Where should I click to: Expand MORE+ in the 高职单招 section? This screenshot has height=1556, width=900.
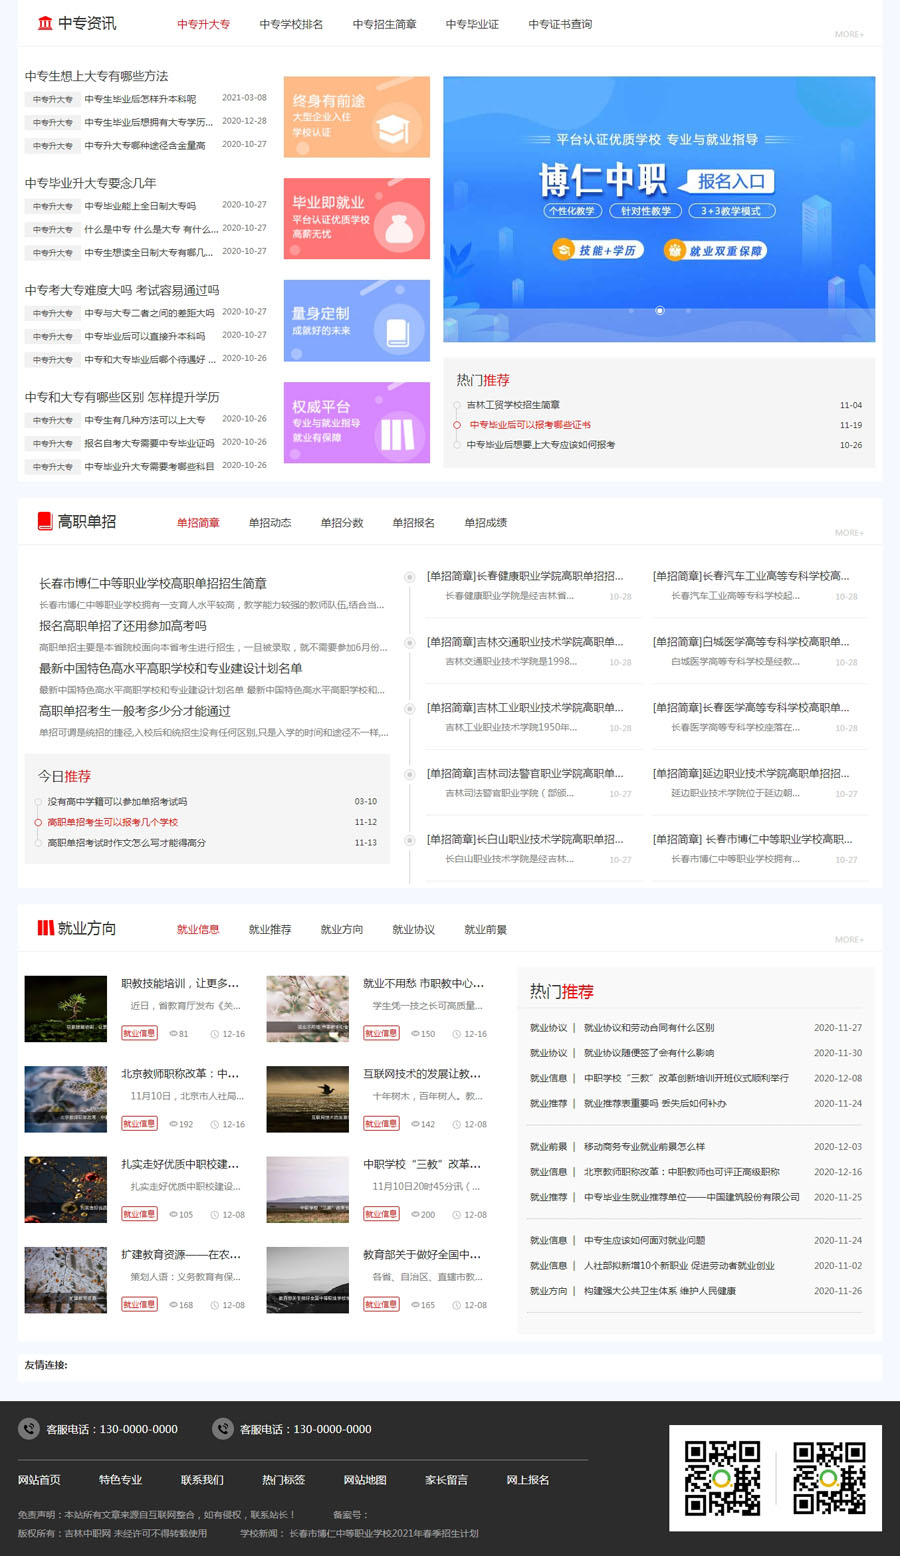click(x=849, y=532)
